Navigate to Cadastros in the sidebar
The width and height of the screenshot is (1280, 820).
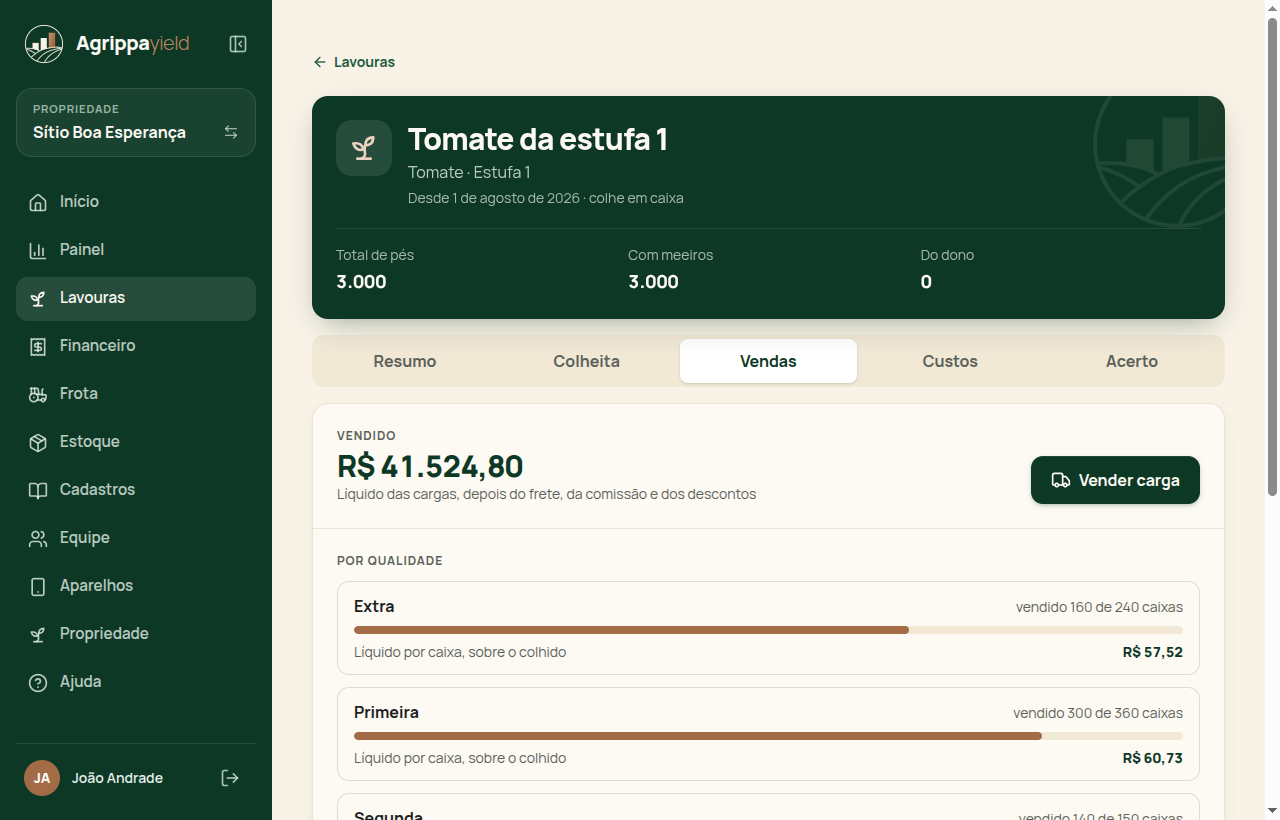(x=136, y=490)
